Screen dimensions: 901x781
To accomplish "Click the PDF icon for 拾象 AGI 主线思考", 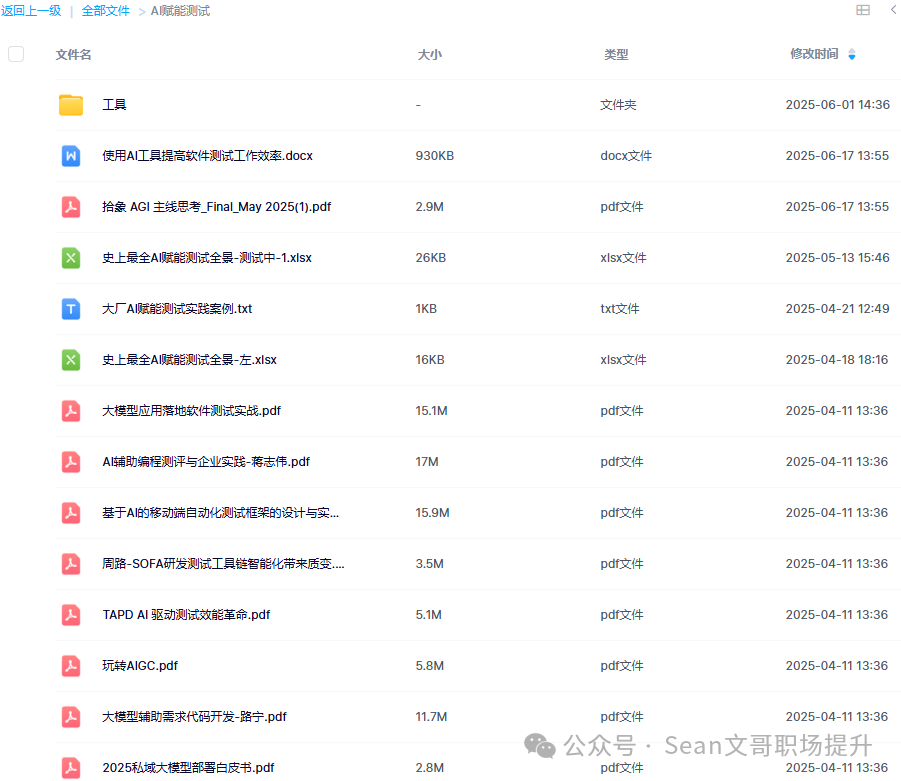I will [71, 207].
